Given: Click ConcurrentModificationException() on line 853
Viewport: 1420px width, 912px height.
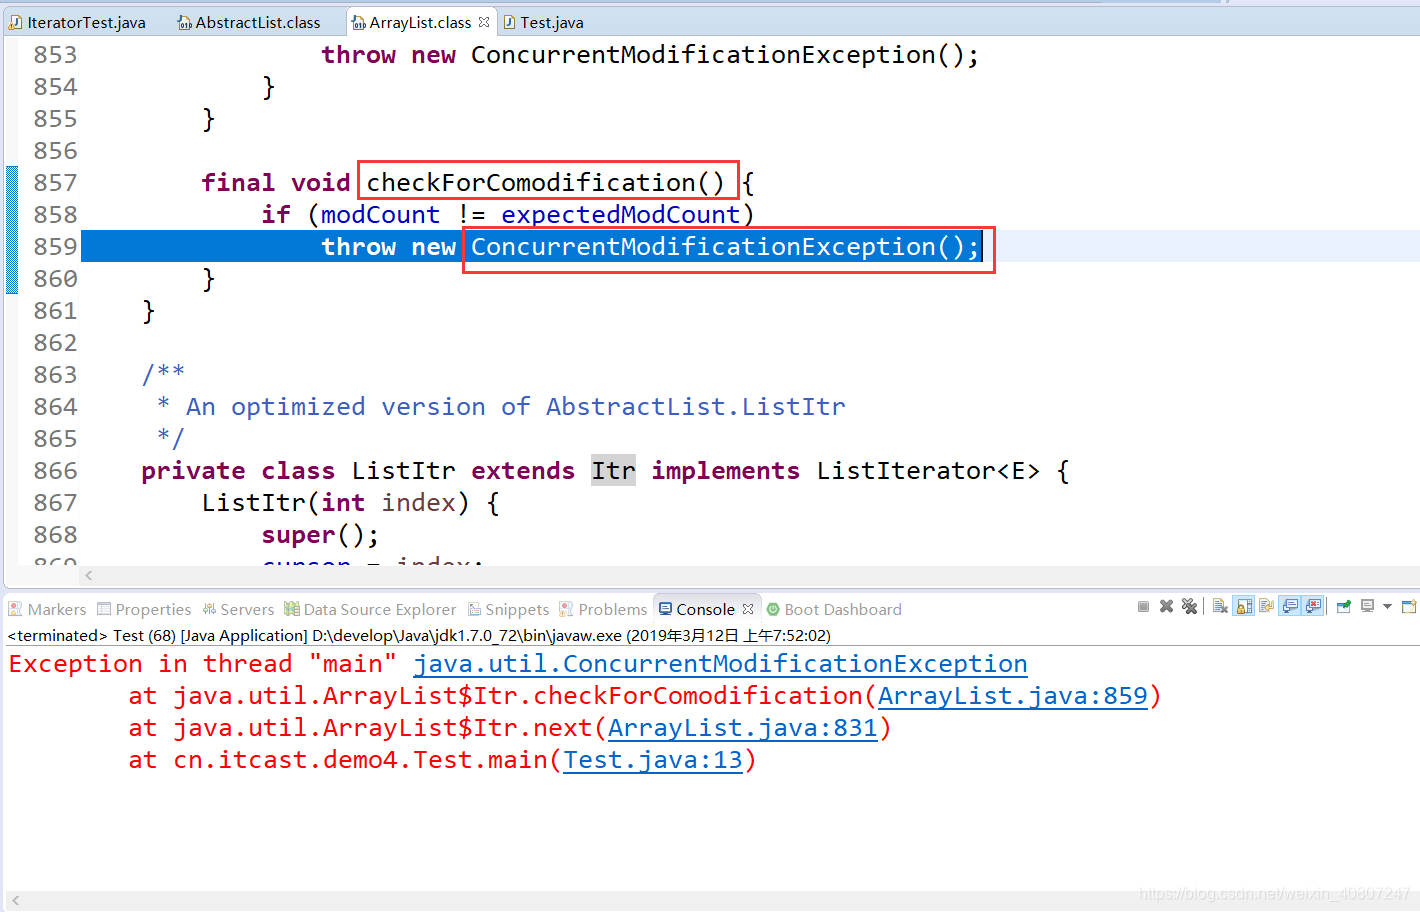Looking at the screenshot, I should point(725,55).
